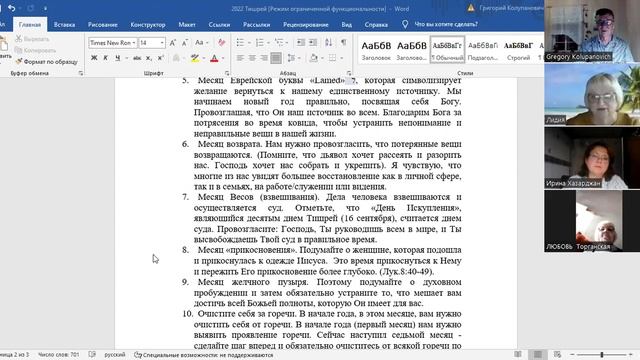Viewport: 640px width, 360px height.
Task: Increase font size with the grow font icon
Action: click(173, 42)
